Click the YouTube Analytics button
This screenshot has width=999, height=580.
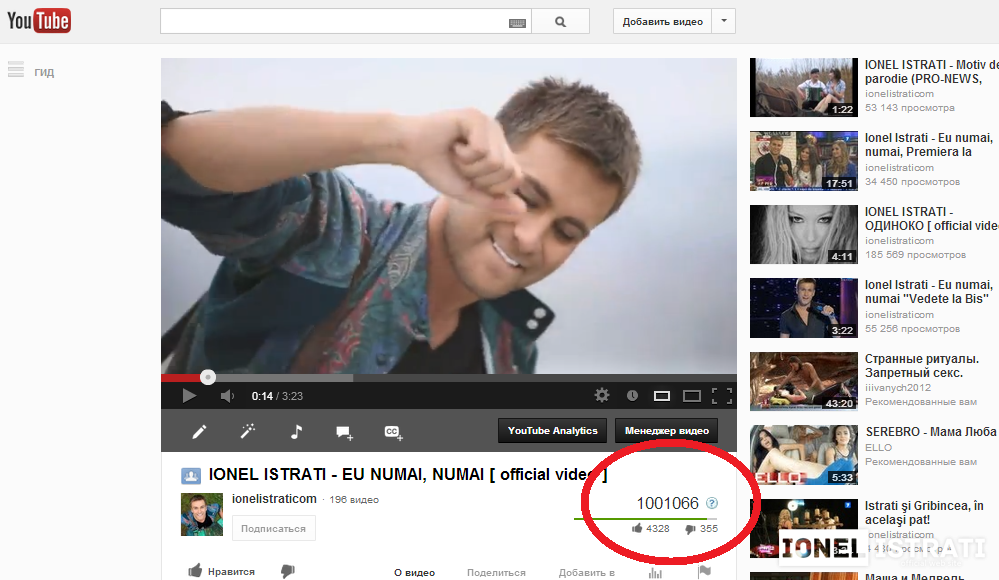point(552,431)
